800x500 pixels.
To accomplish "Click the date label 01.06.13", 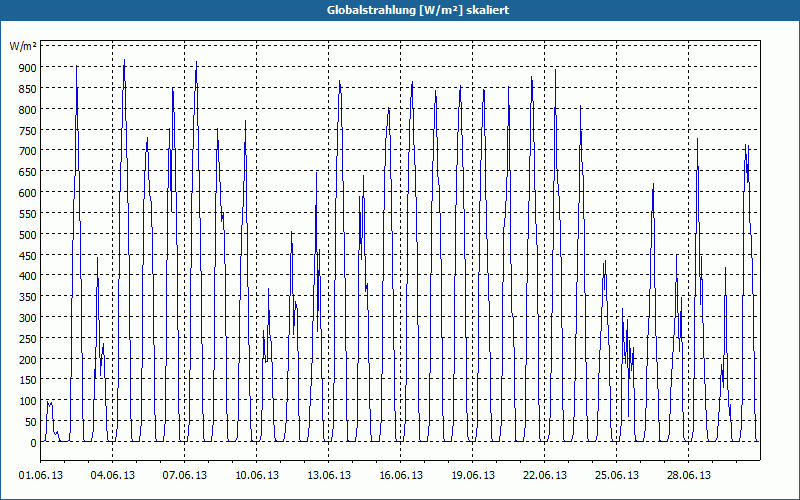I will (41, 476).
